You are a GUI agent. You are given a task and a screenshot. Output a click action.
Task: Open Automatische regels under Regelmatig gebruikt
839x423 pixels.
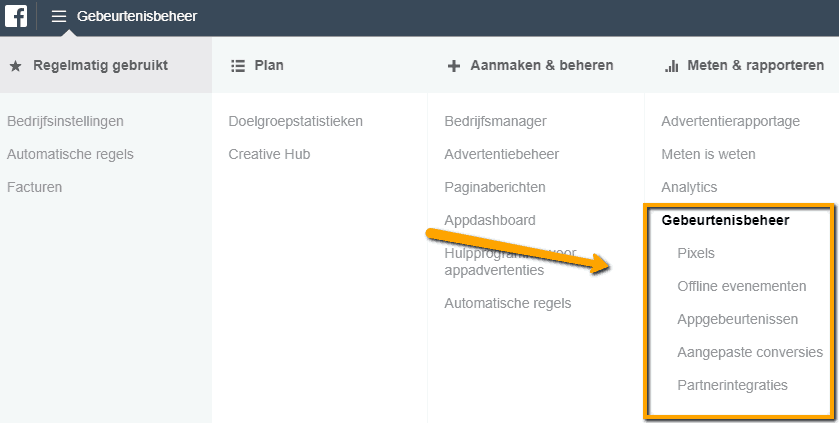(70, 155)
